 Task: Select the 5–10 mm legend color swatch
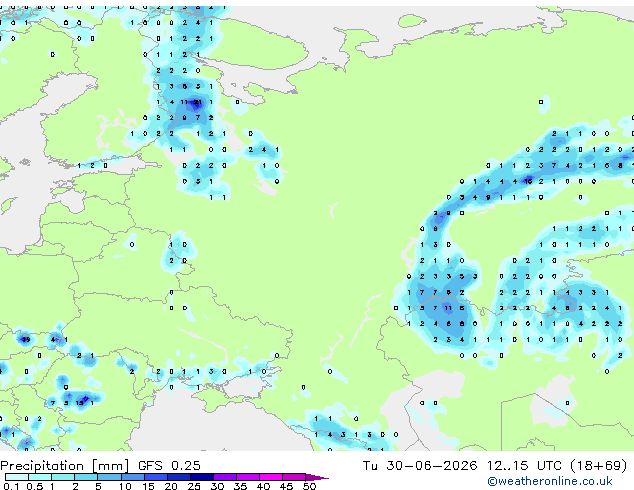[110, 477]
